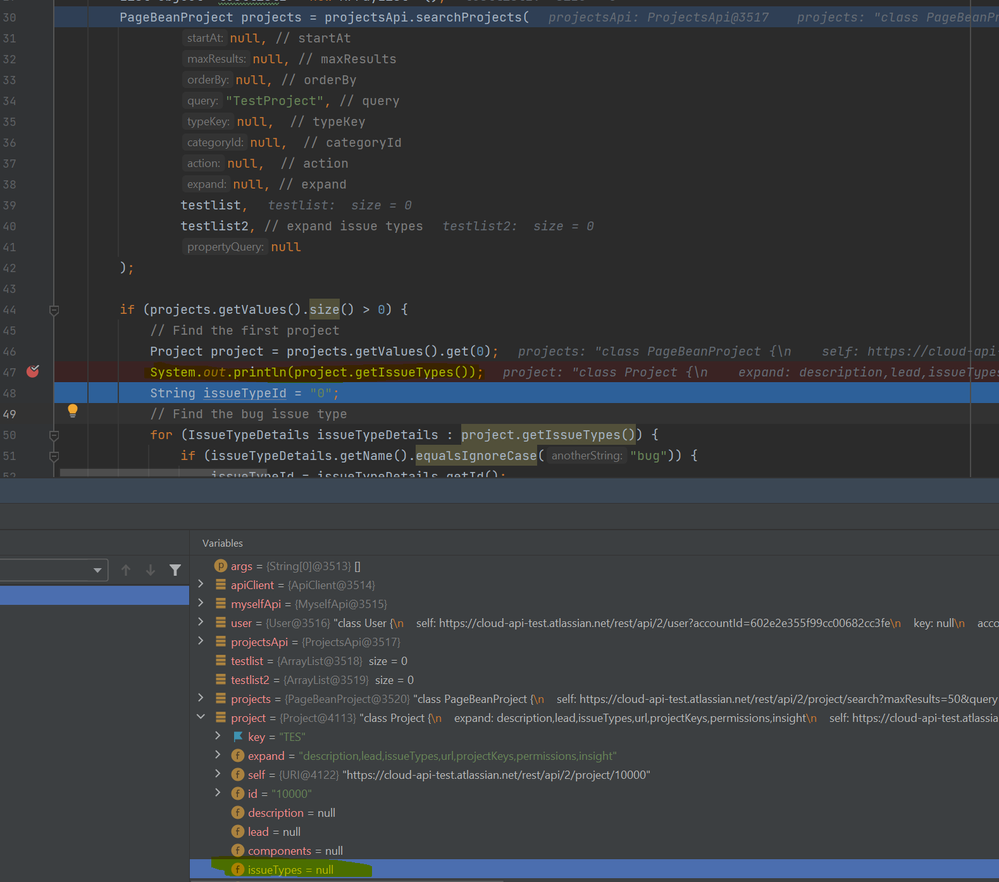Click the selected frame in frames list
This screenshot has width=999, height=882.
tap(94, 595)
